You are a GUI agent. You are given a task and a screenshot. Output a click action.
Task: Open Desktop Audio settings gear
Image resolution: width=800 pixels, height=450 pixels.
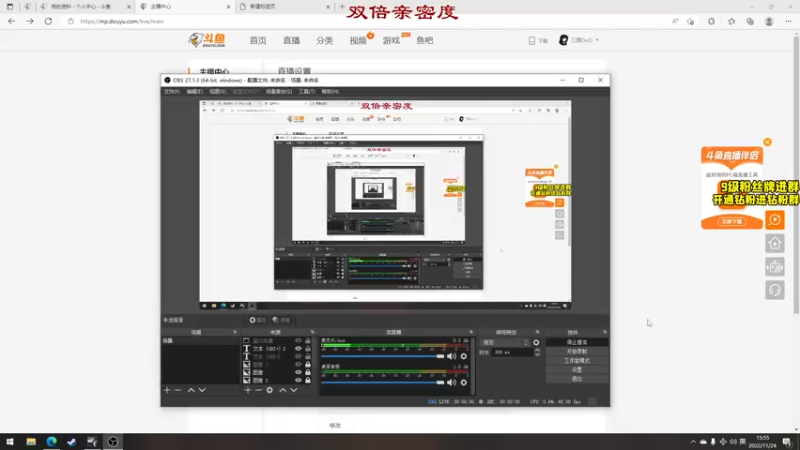tap(464, 382)
